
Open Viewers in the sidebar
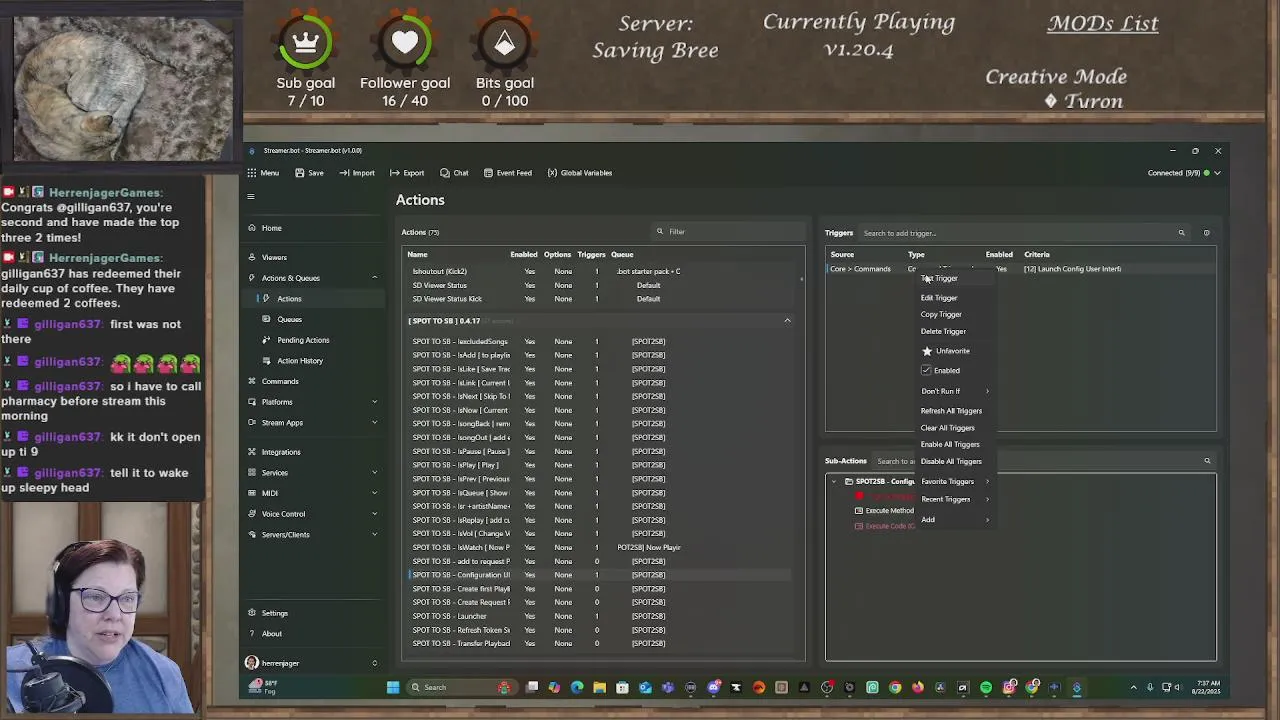(273, 258)
